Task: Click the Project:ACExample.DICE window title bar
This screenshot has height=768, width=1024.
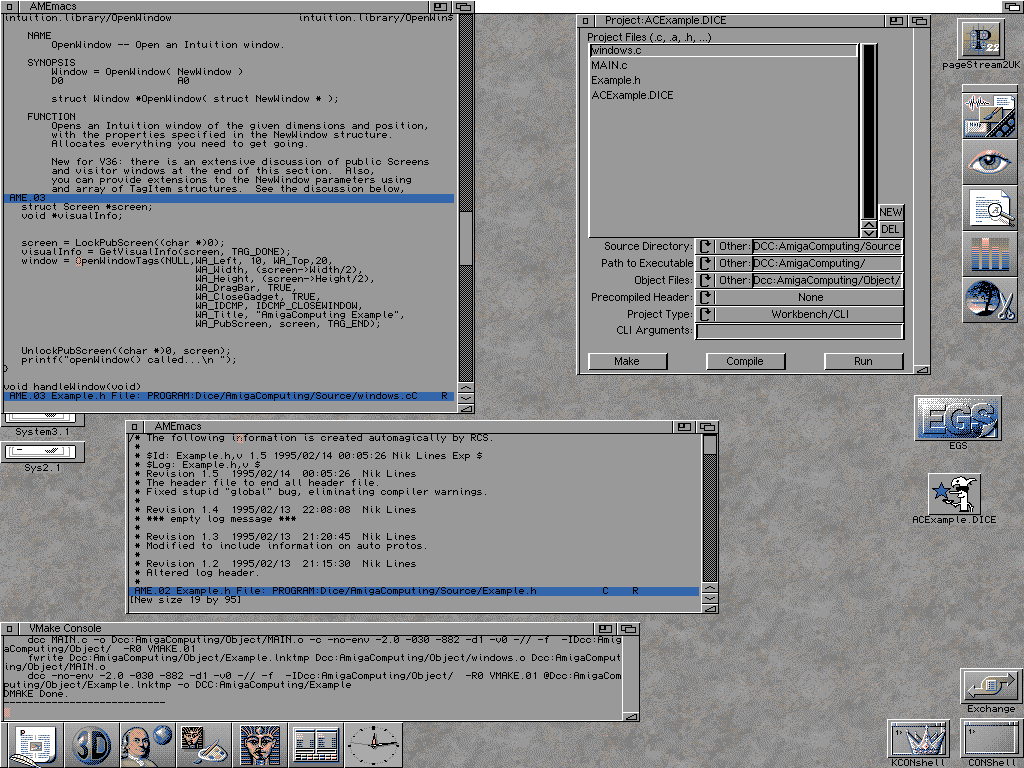Action: [x=739, y=21]
